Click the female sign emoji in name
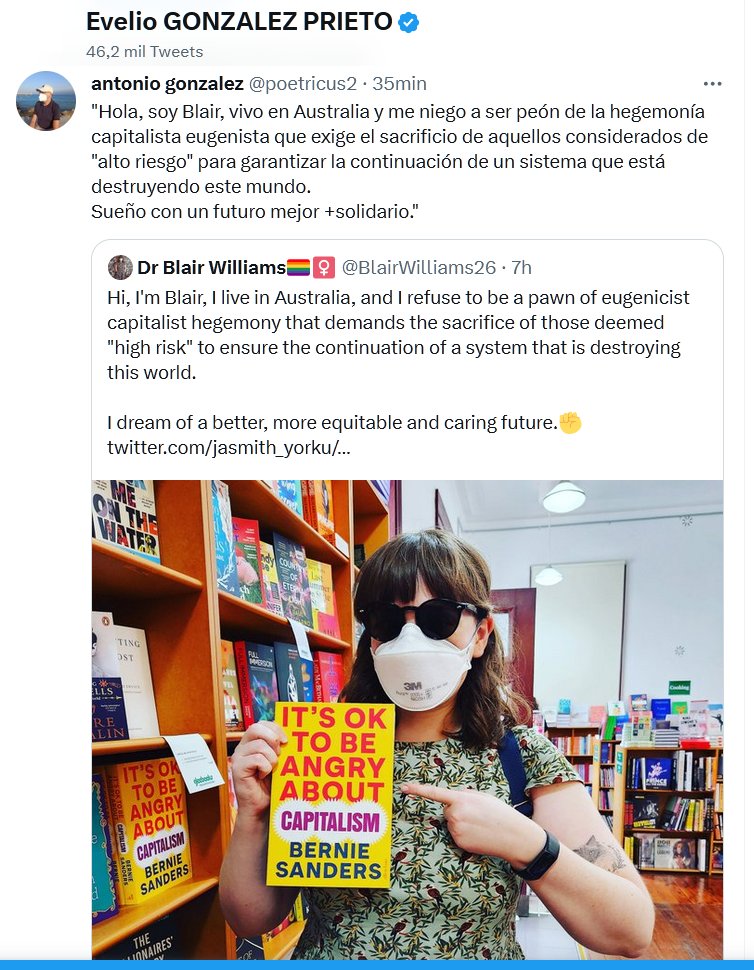The width and height of the screenshot is (754, 970). pos(324,268)
